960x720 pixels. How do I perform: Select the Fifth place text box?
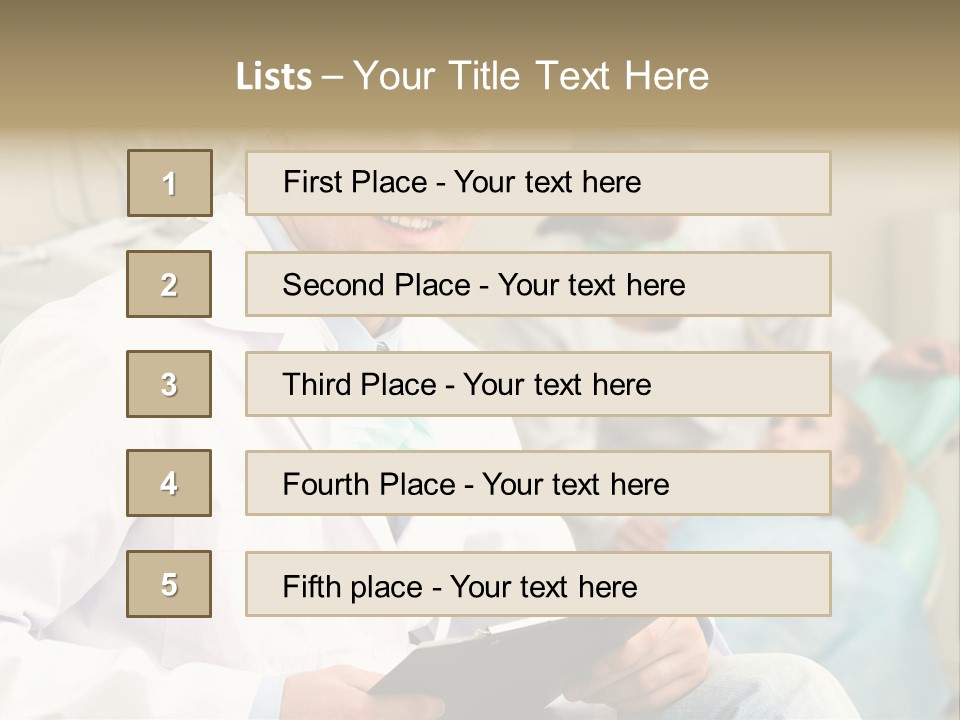538,584
